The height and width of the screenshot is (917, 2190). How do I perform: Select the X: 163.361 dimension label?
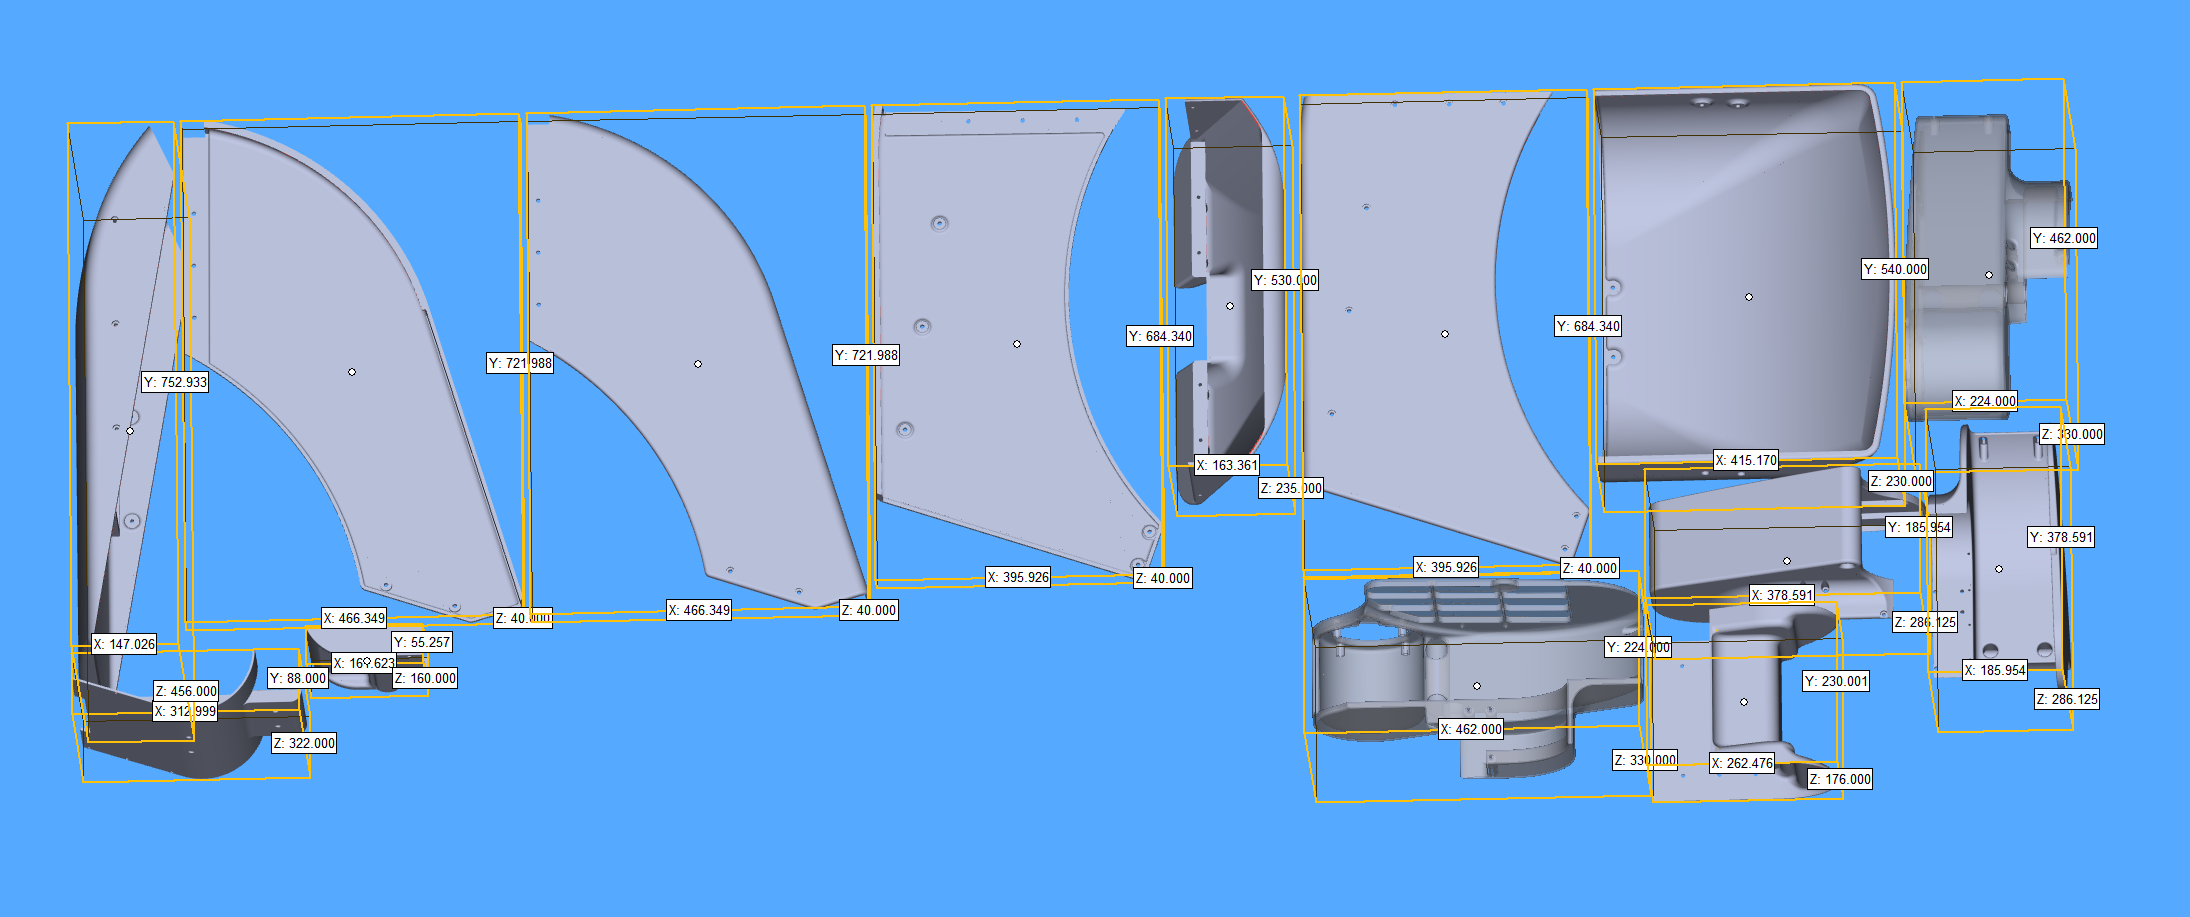[1227, 465]
